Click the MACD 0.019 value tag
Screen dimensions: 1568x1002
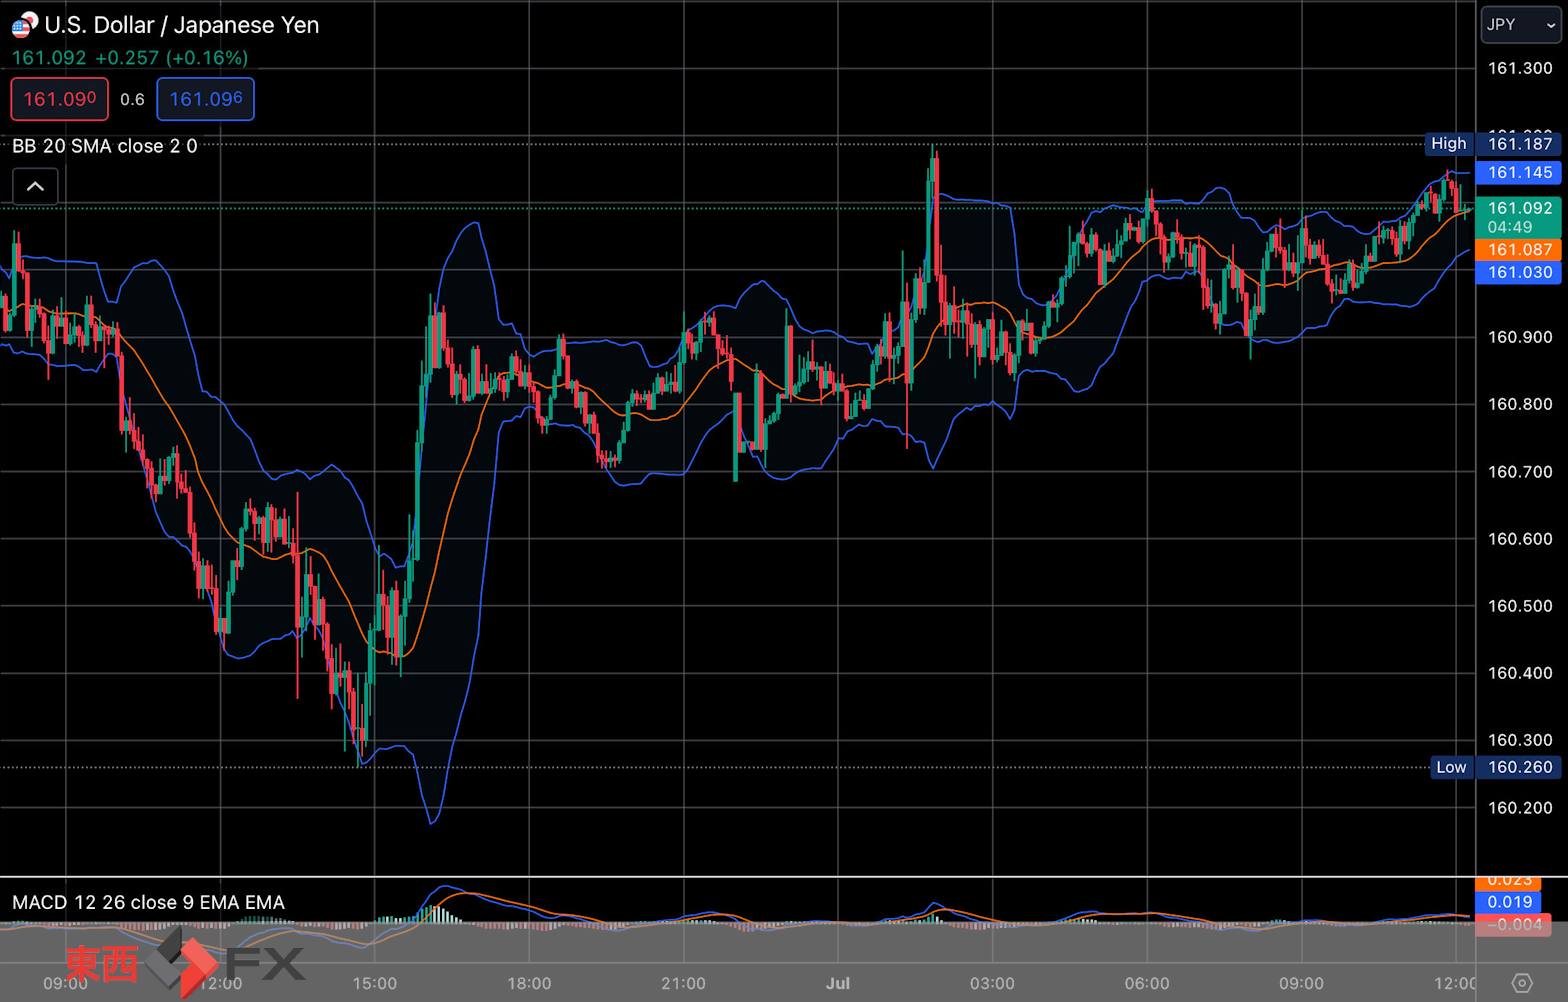click(1509, 902)
